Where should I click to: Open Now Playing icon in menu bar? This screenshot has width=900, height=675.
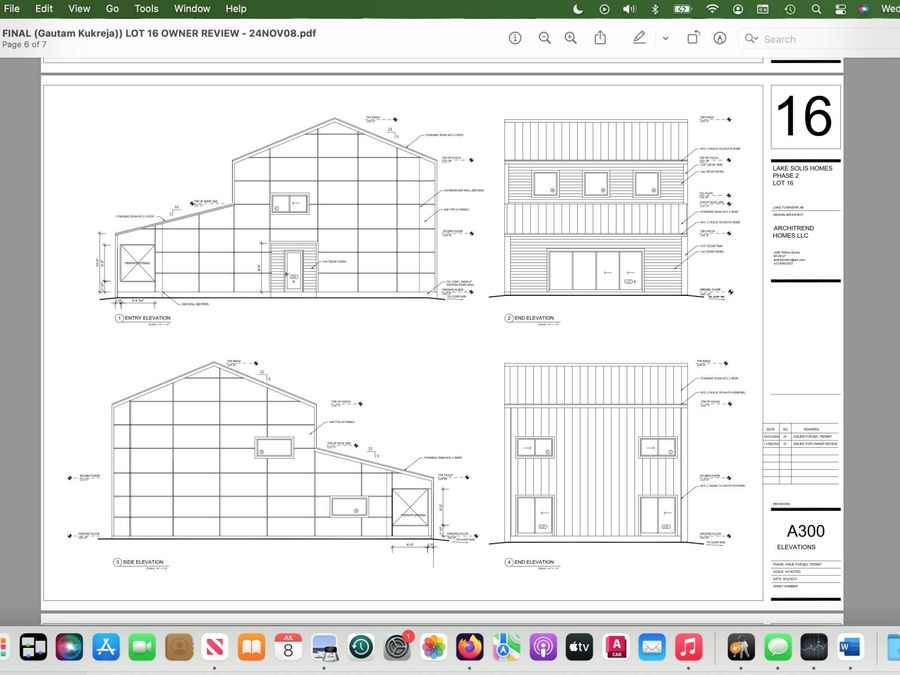coord(604,9)
